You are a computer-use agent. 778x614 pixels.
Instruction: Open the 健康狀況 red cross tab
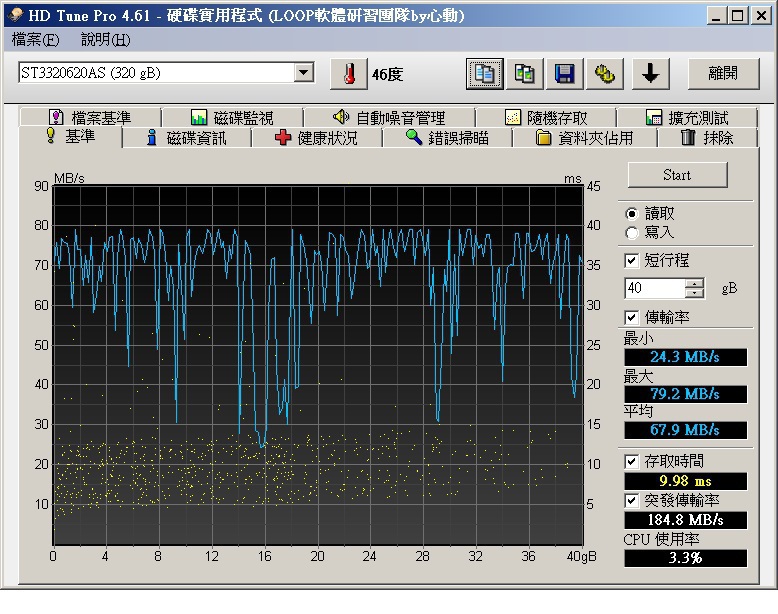click(316, 138)
